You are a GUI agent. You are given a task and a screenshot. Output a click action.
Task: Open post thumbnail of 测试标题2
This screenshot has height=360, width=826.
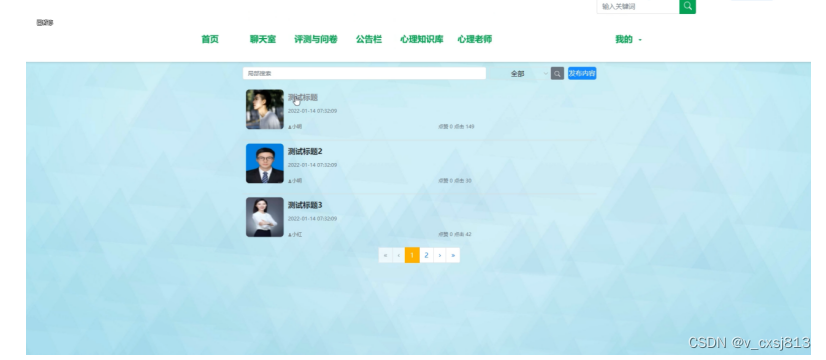(x=264, y=163)
